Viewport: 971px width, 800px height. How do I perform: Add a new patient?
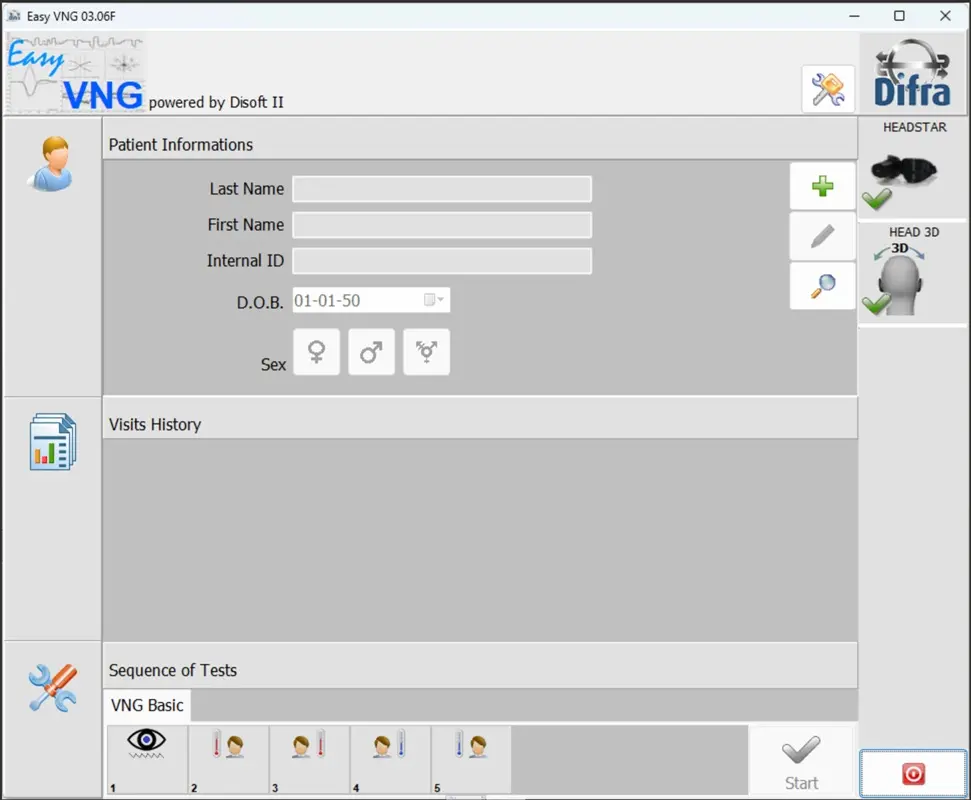(x=822, y=186)
